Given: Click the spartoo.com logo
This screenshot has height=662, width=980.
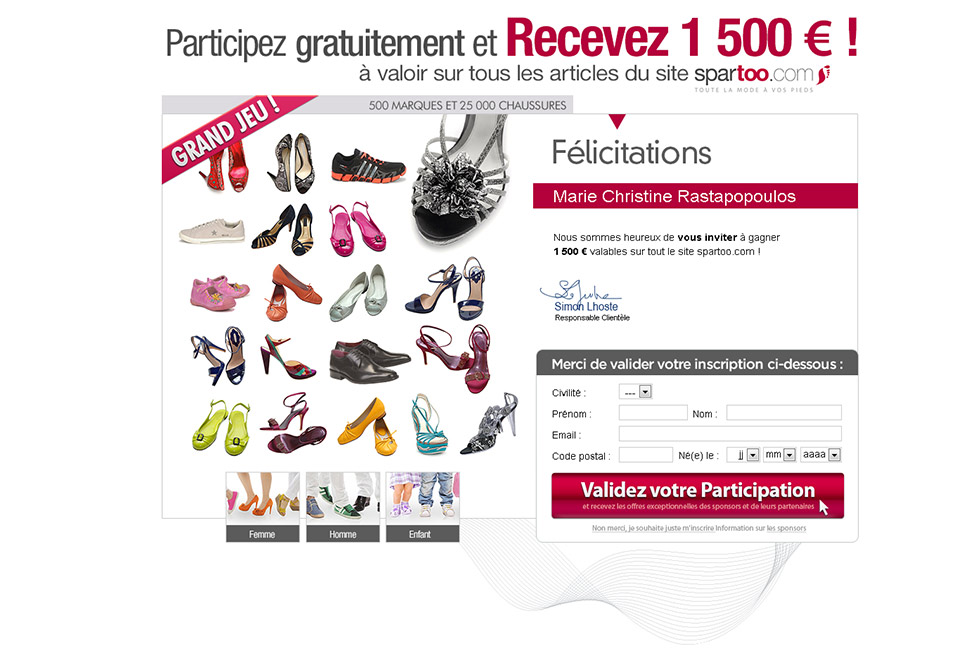Looking at the screenshot, I should [762, 77].
